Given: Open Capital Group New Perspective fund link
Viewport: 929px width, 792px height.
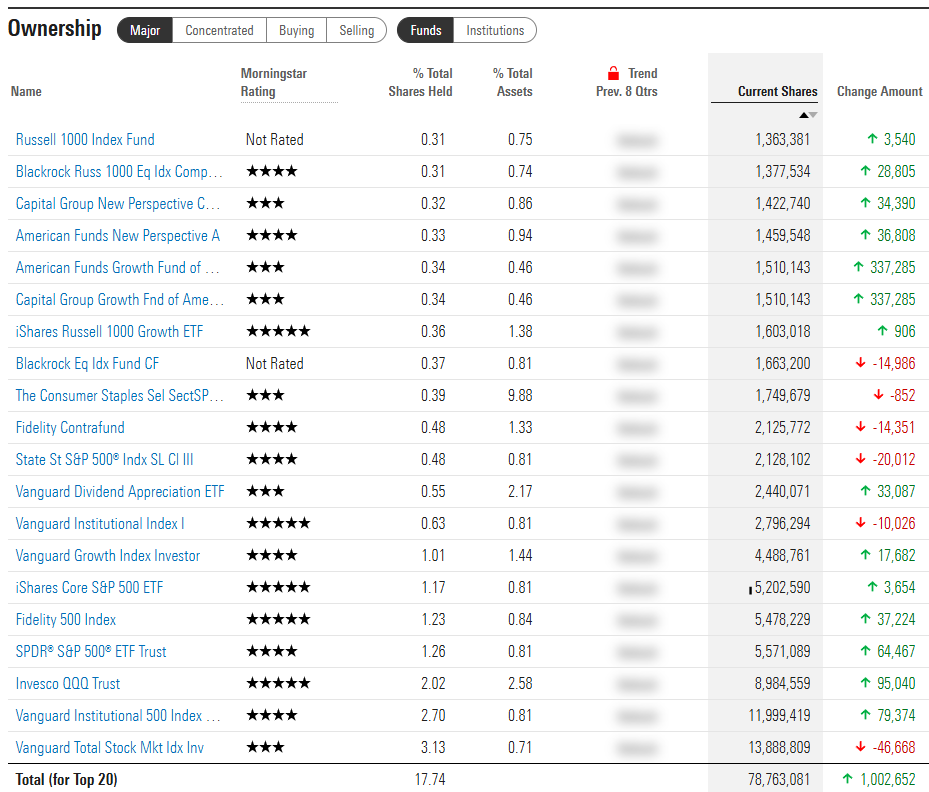Looking at the screenshot, I should (x=118, y=204).
